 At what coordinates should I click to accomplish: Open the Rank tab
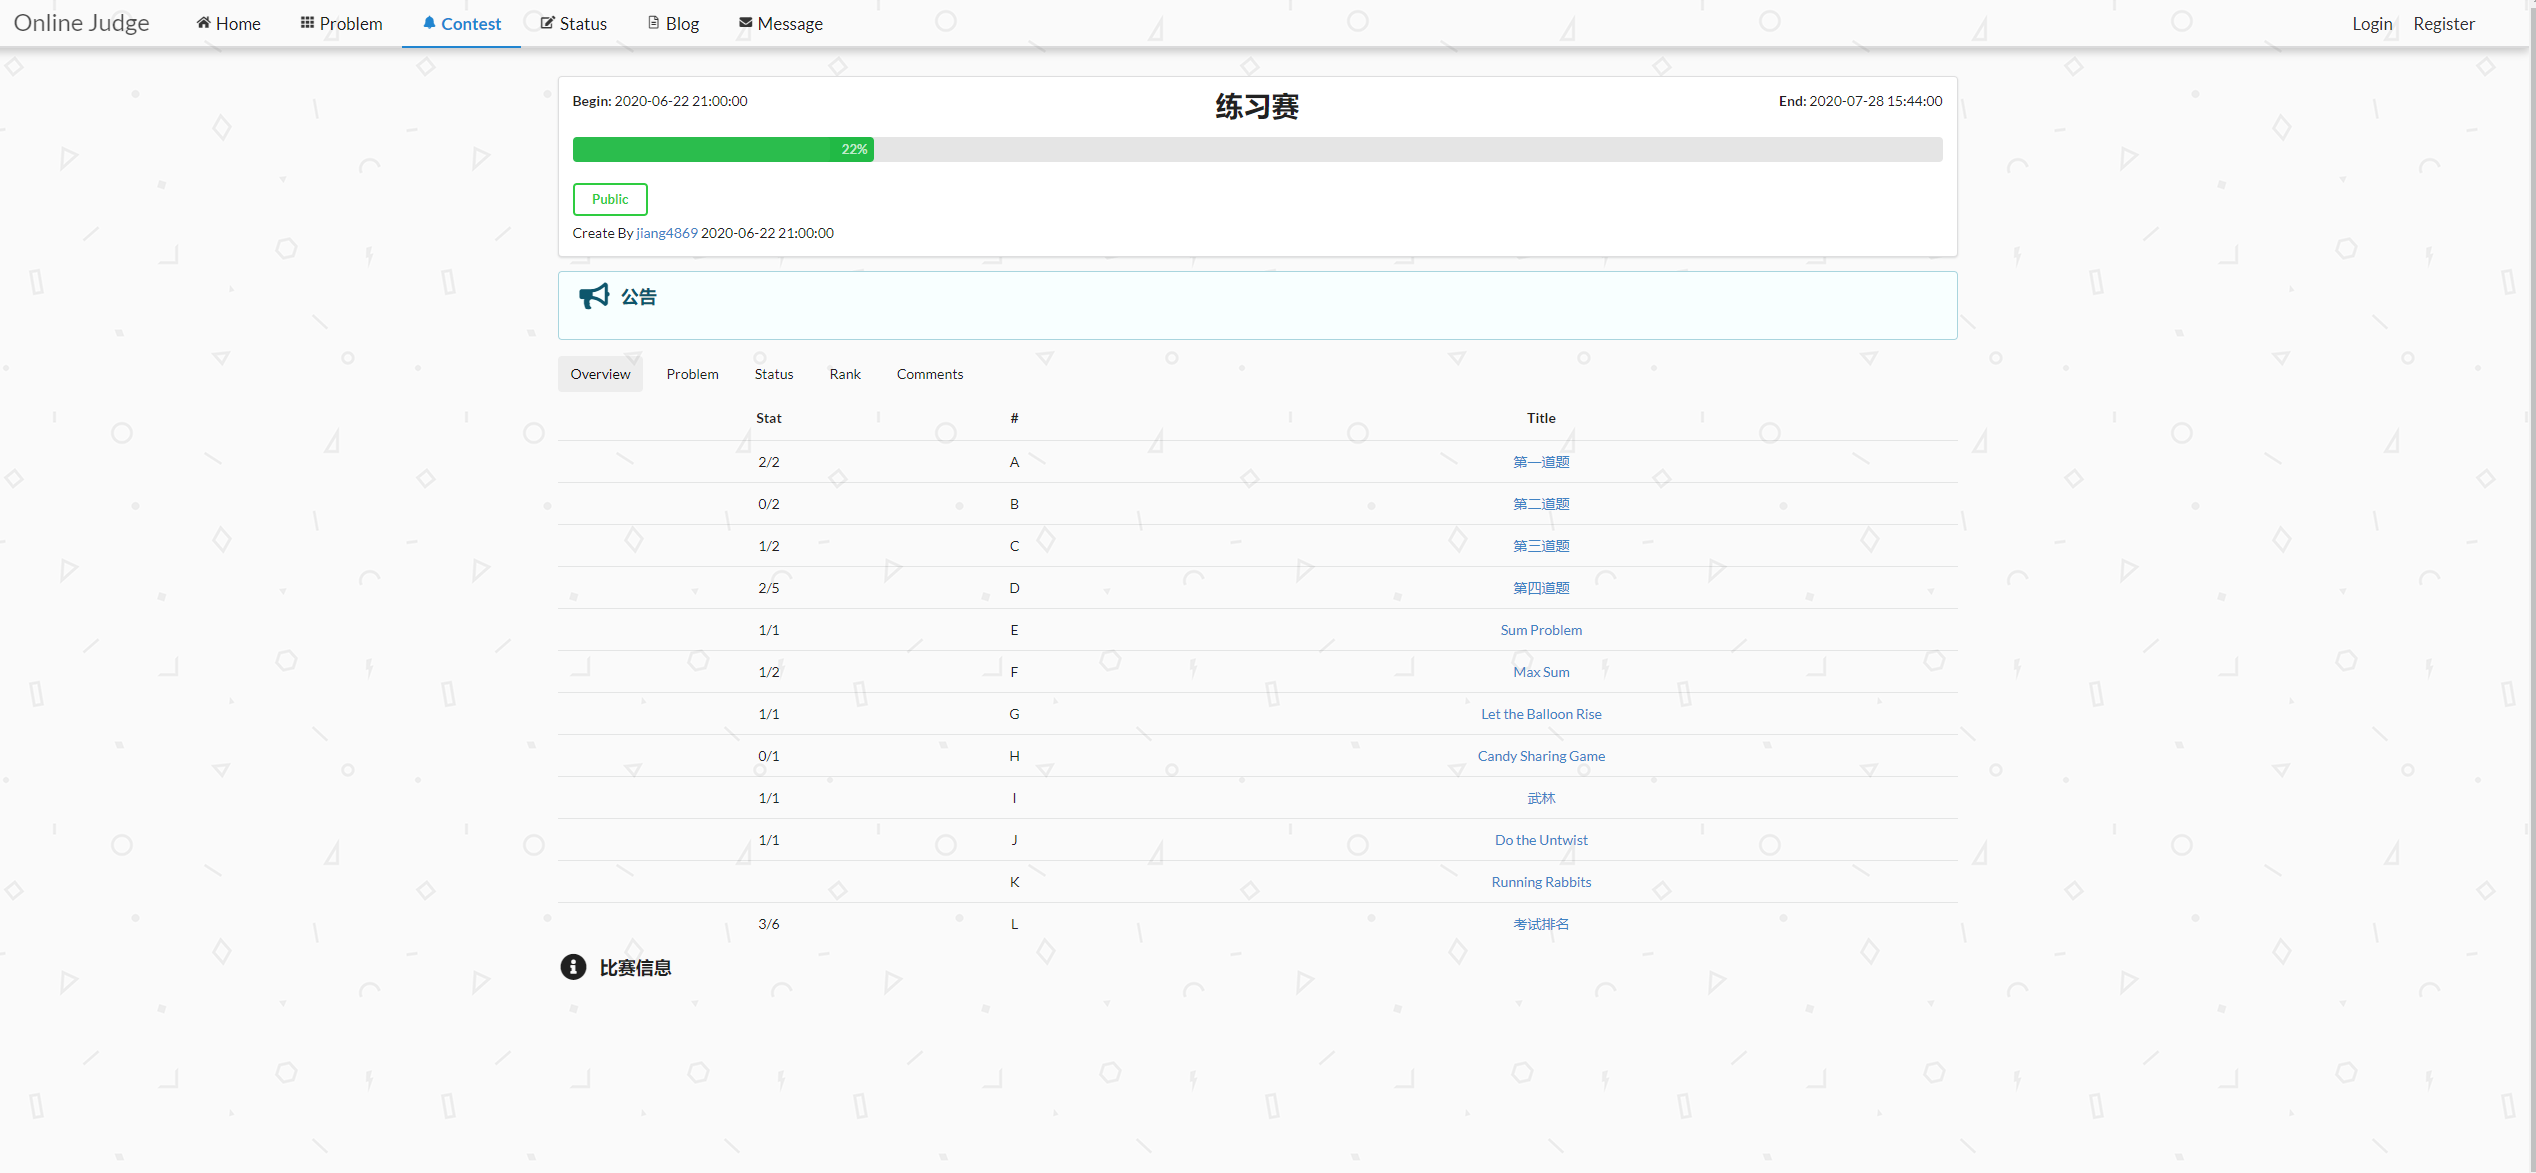(x=844, y=374)
